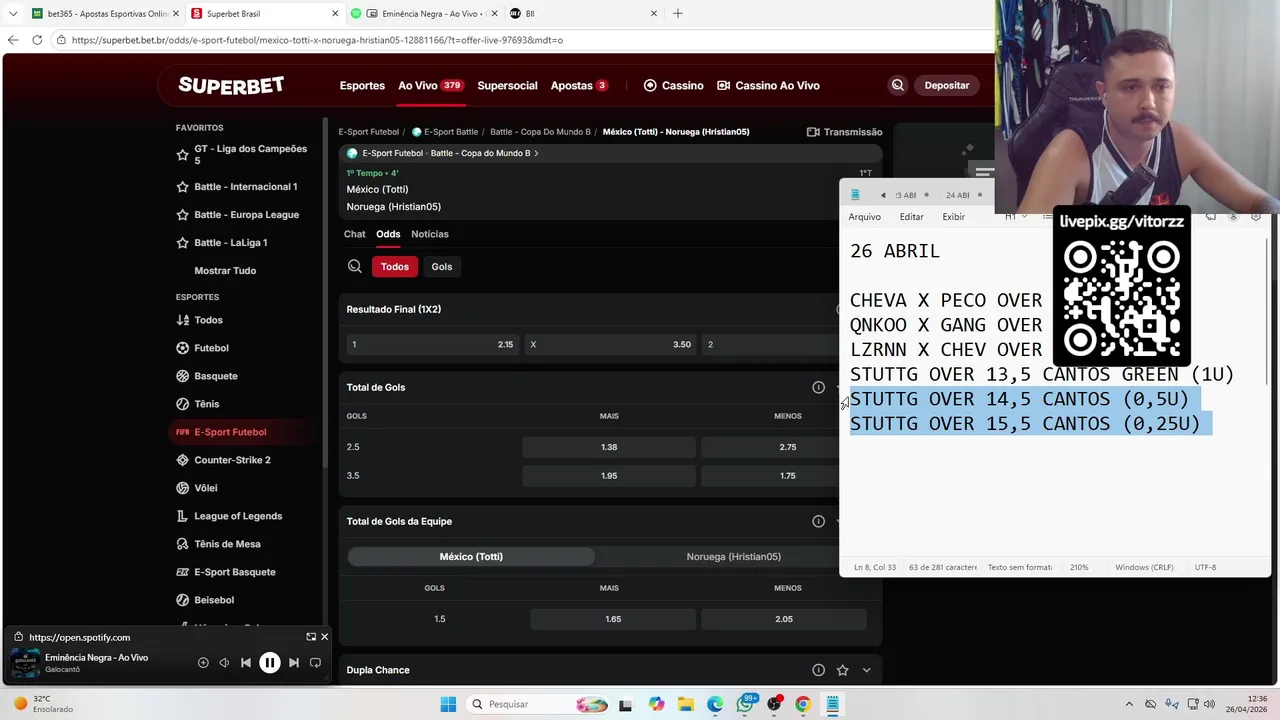This screenshot has width=1280, height=720.
Task: Bet on 1 at odds 2.15
Action: tap(432, 344)
